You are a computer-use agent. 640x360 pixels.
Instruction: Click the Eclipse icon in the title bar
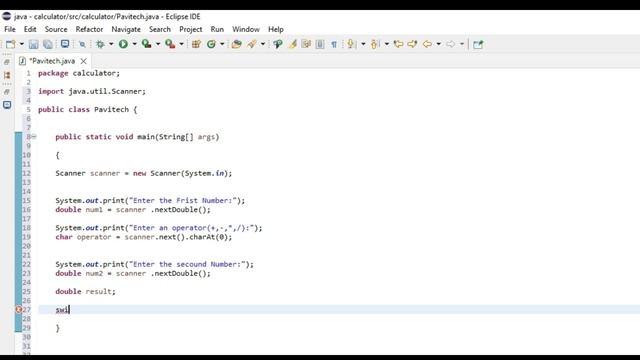coord(7,16)
